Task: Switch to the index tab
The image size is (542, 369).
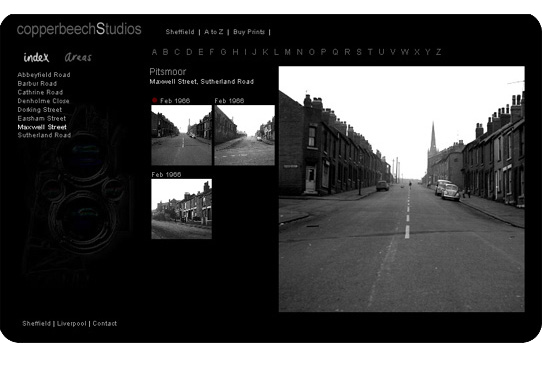Action: tap(36, 57)
